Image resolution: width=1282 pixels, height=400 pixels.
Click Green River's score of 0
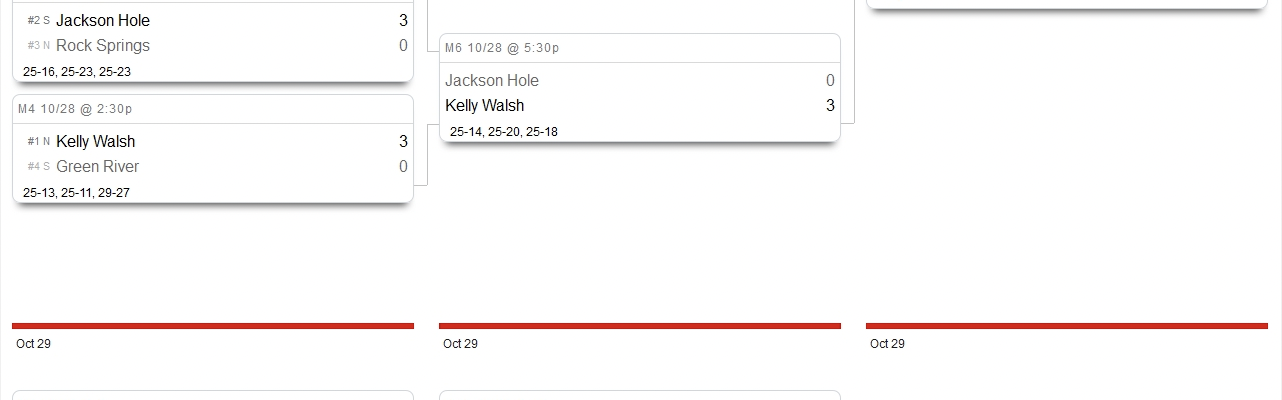click(403, 166)
